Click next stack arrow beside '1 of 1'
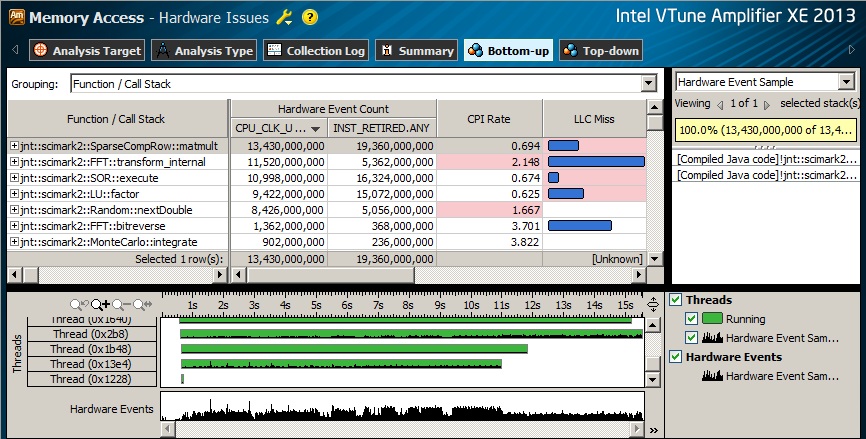The height and width of the screenshot is (439, 866). point(767,104)
